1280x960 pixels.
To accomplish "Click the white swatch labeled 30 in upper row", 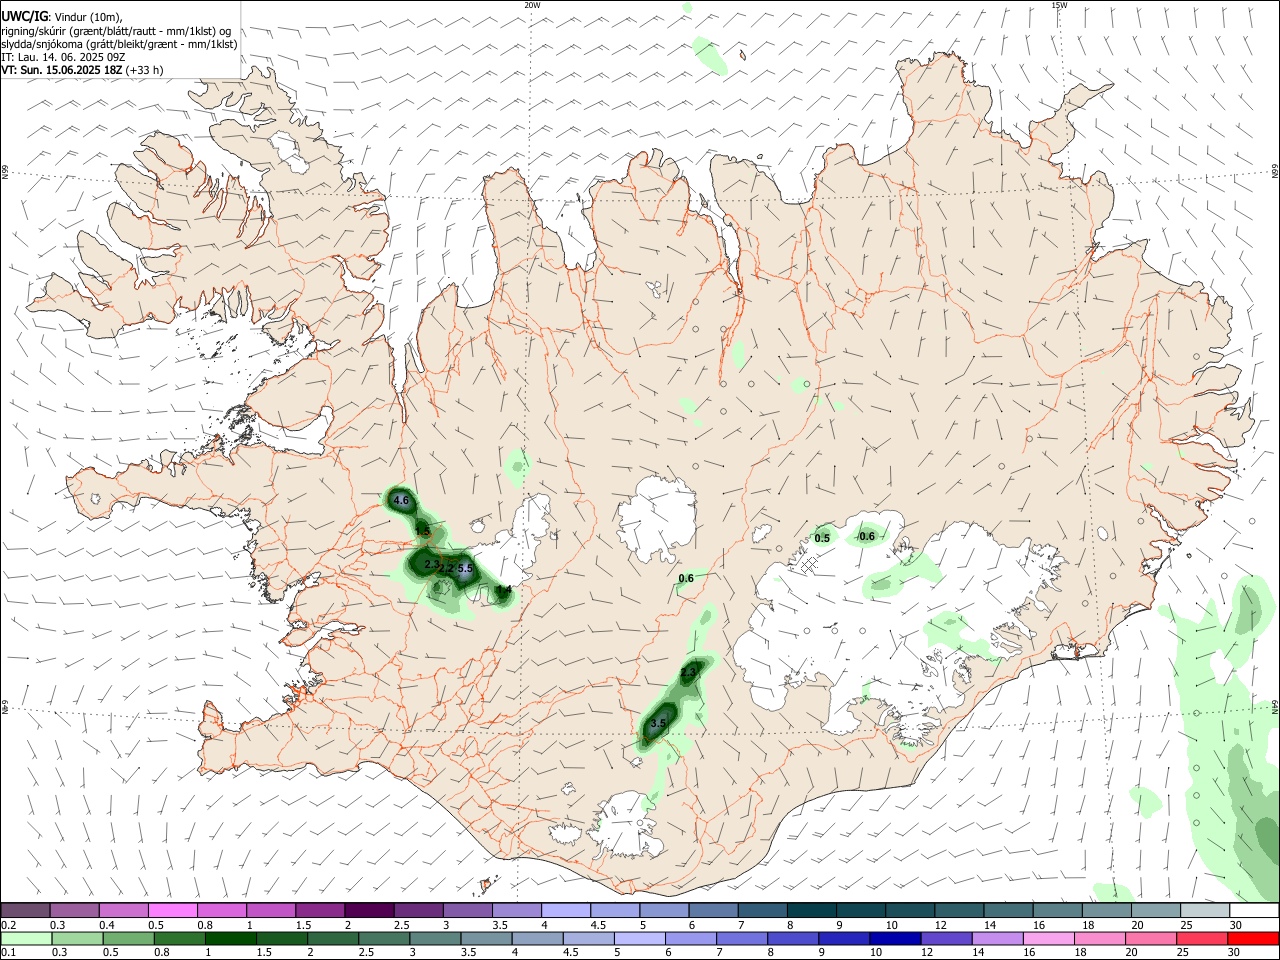I will pyautogui.click(x=1255, y=910).
